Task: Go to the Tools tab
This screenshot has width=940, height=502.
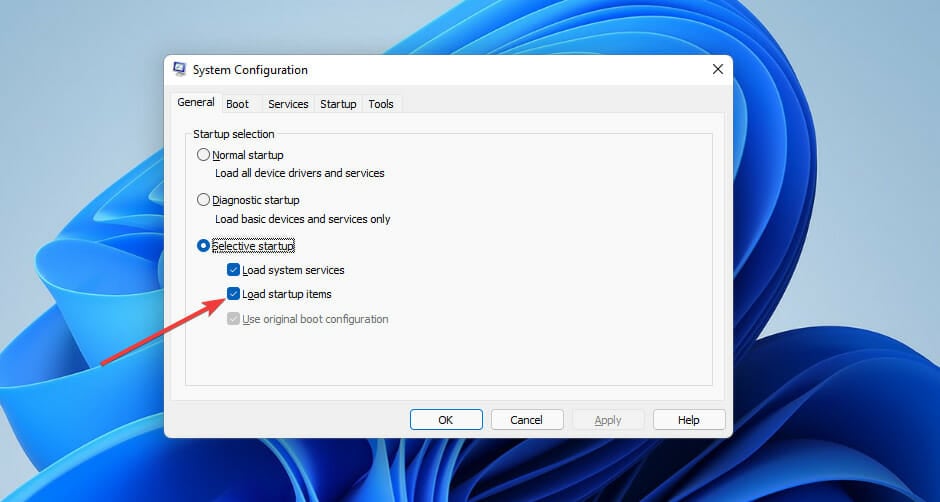Action: pos(381,104)
